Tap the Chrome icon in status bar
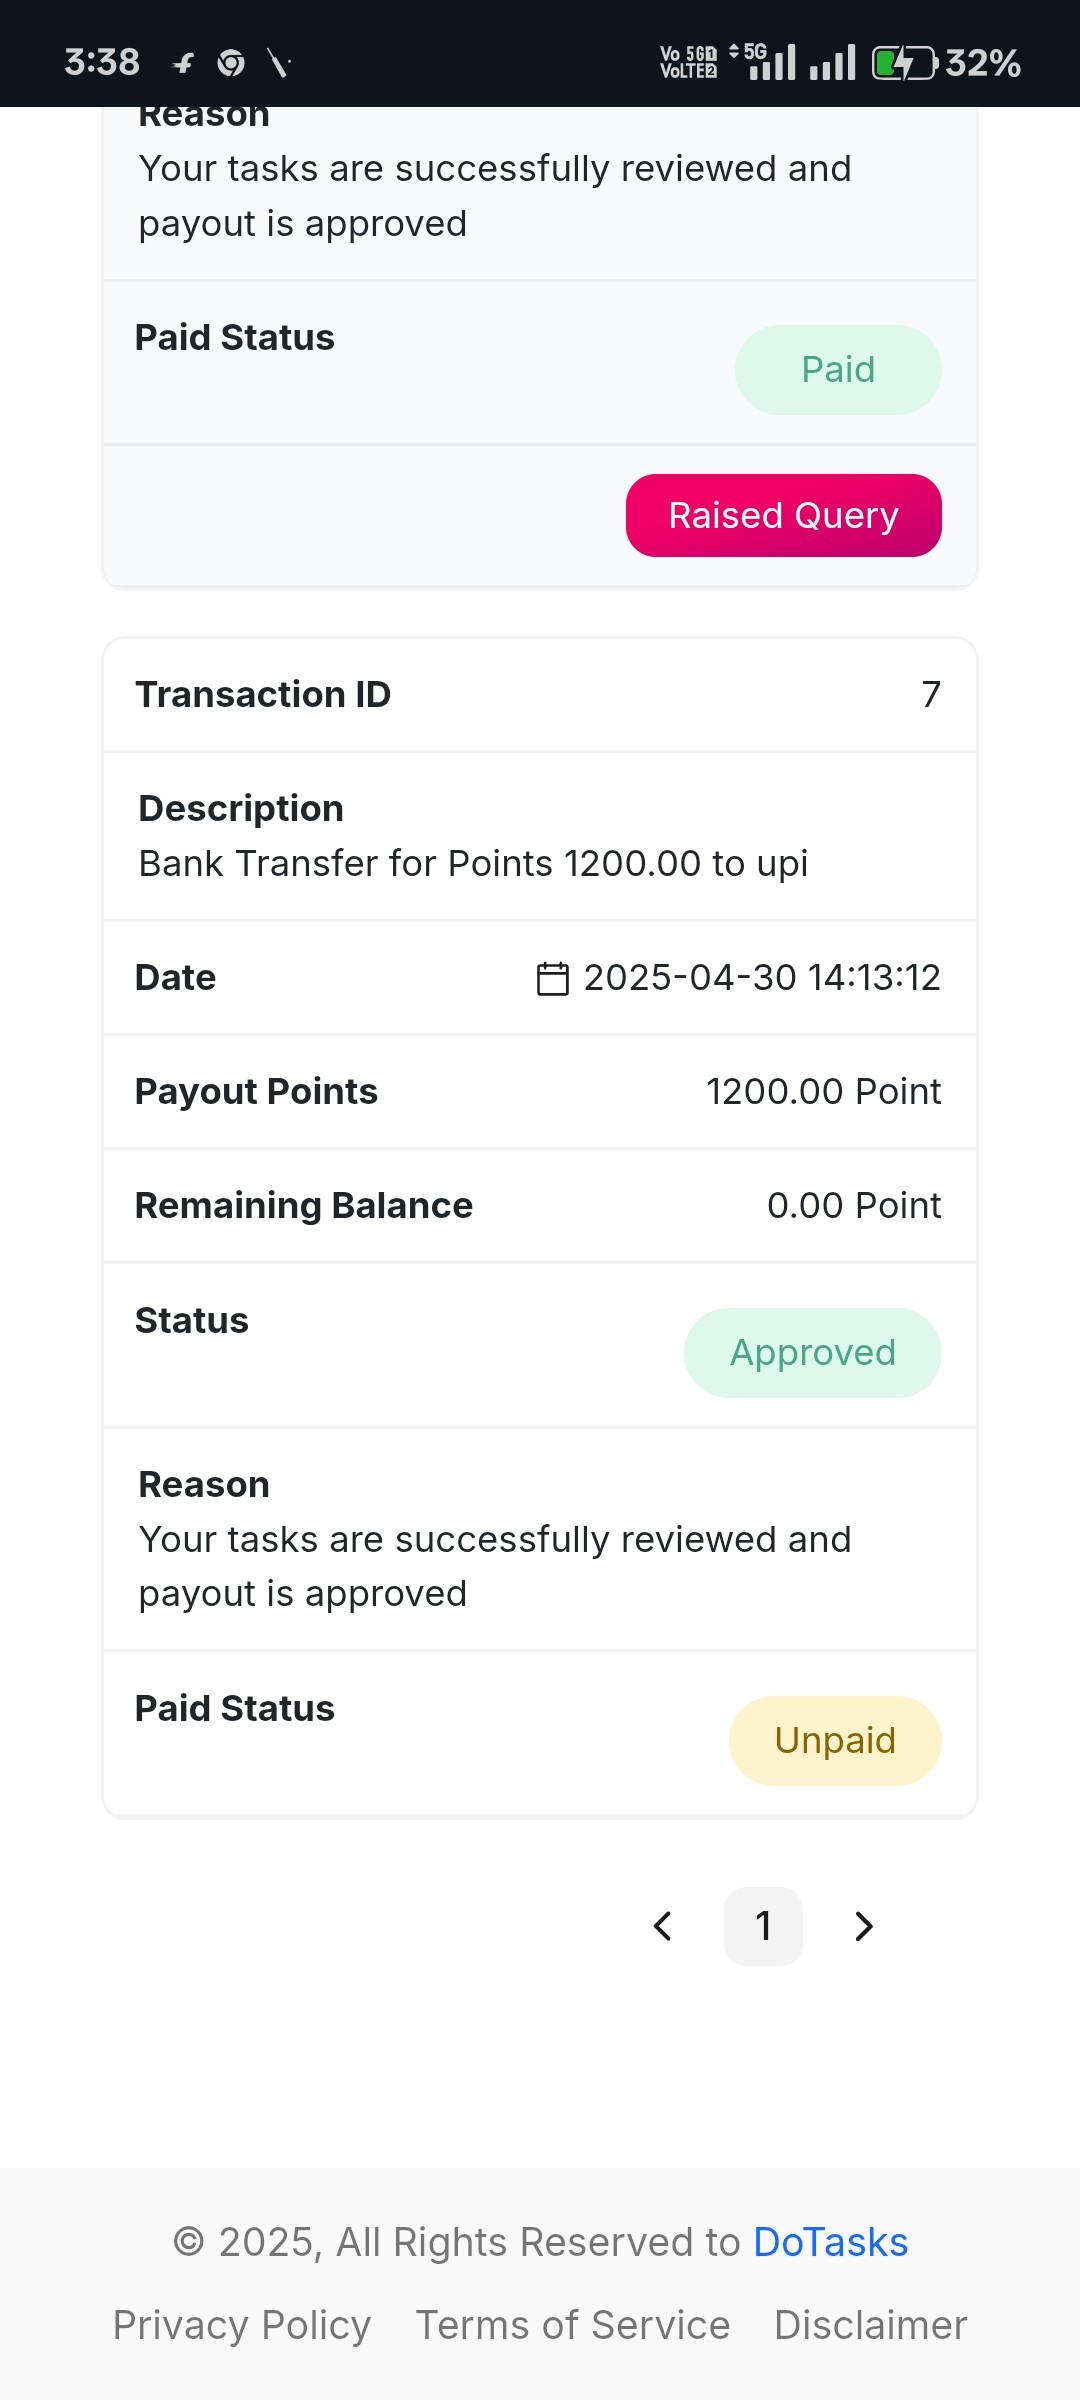 (231, 63)
